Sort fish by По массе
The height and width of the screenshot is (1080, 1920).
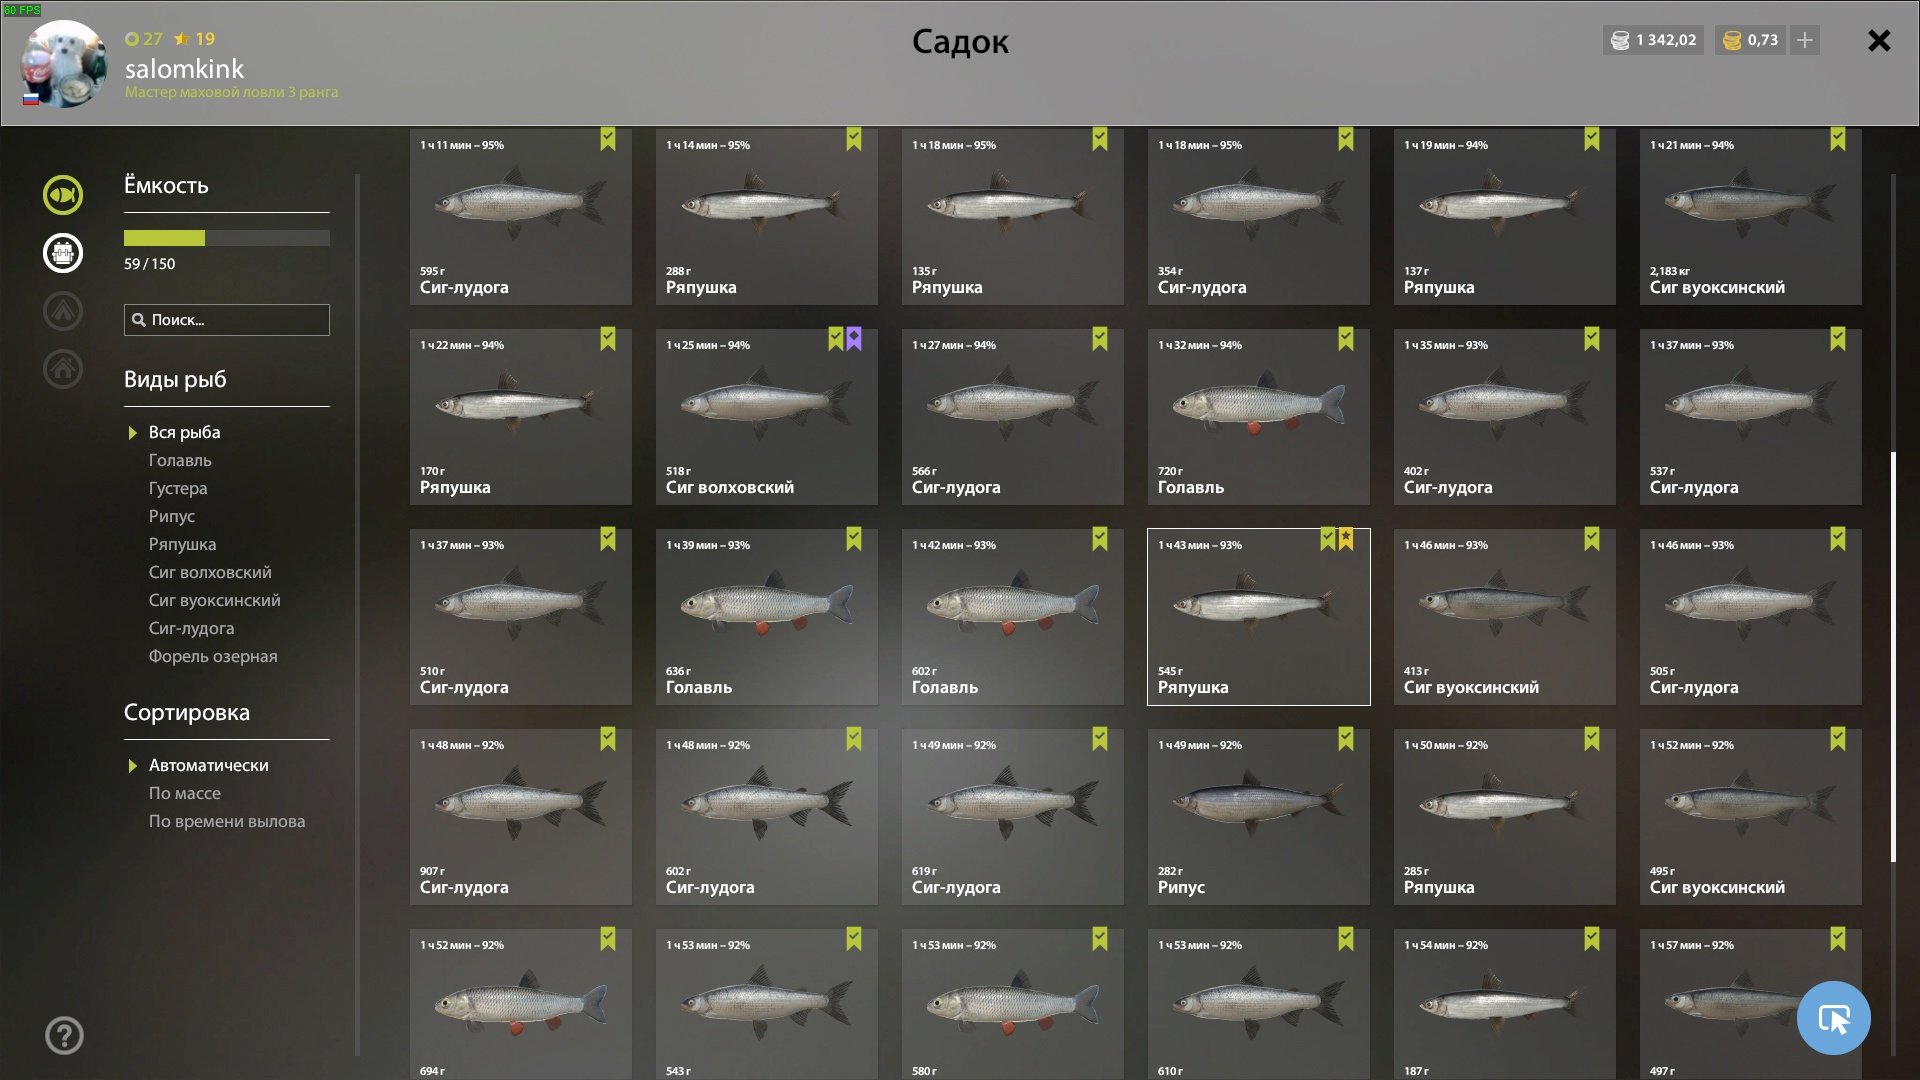[185, 793]
